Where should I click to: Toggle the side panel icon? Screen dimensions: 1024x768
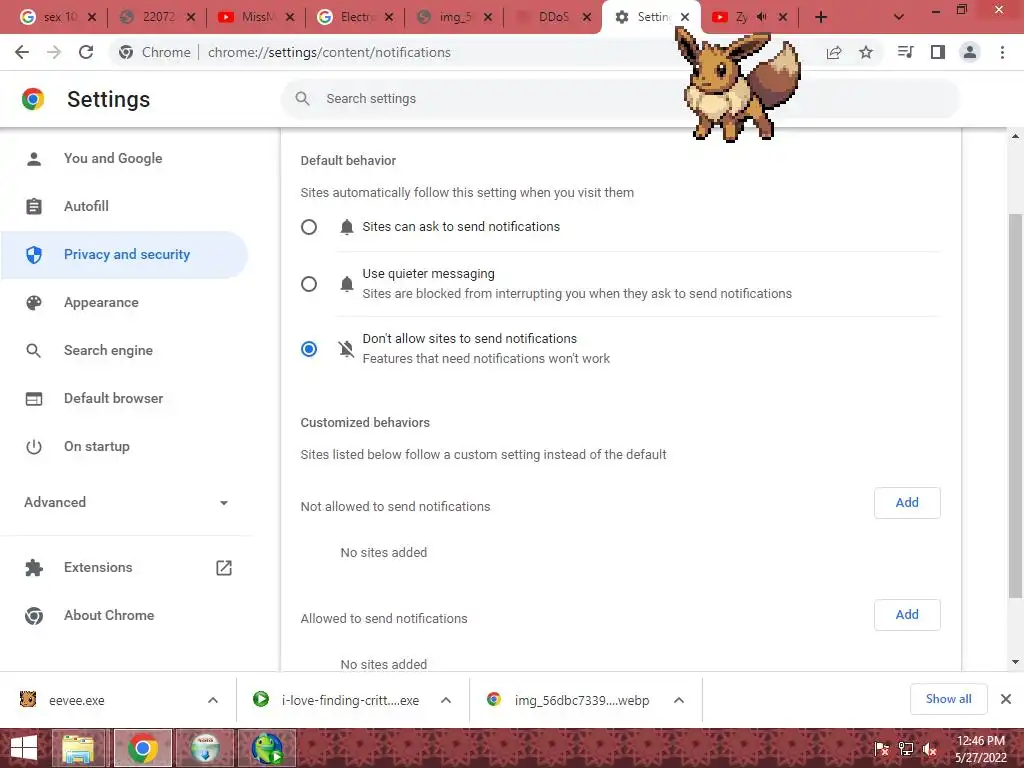pos(938,52)
